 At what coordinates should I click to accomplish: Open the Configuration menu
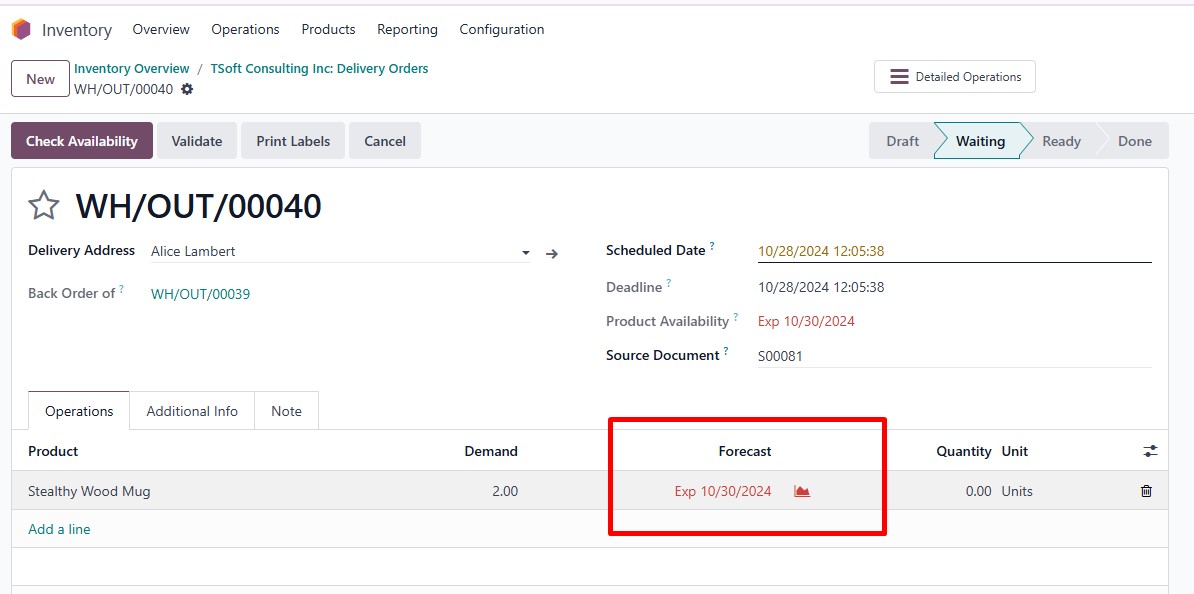(x=502, y=30)
